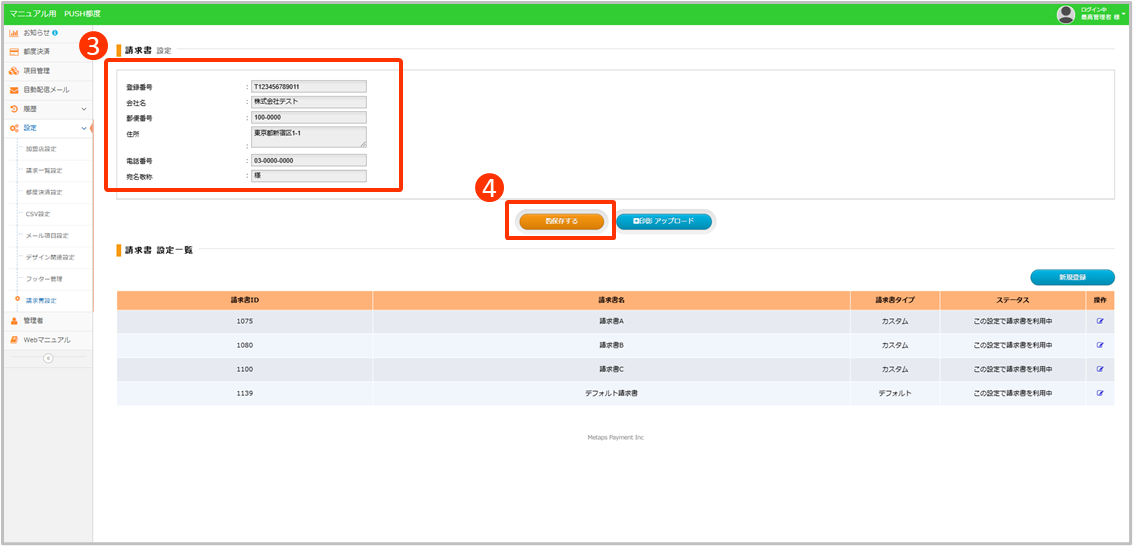
Task: Click the 新規登録 button
Action: coord(1072,277)
